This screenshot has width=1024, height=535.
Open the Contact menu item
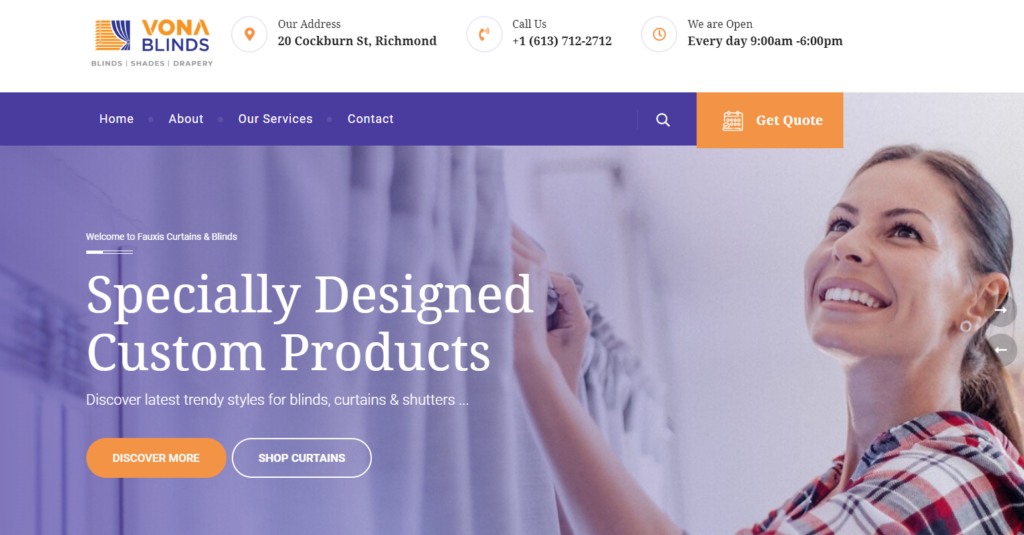click(370, 119)
